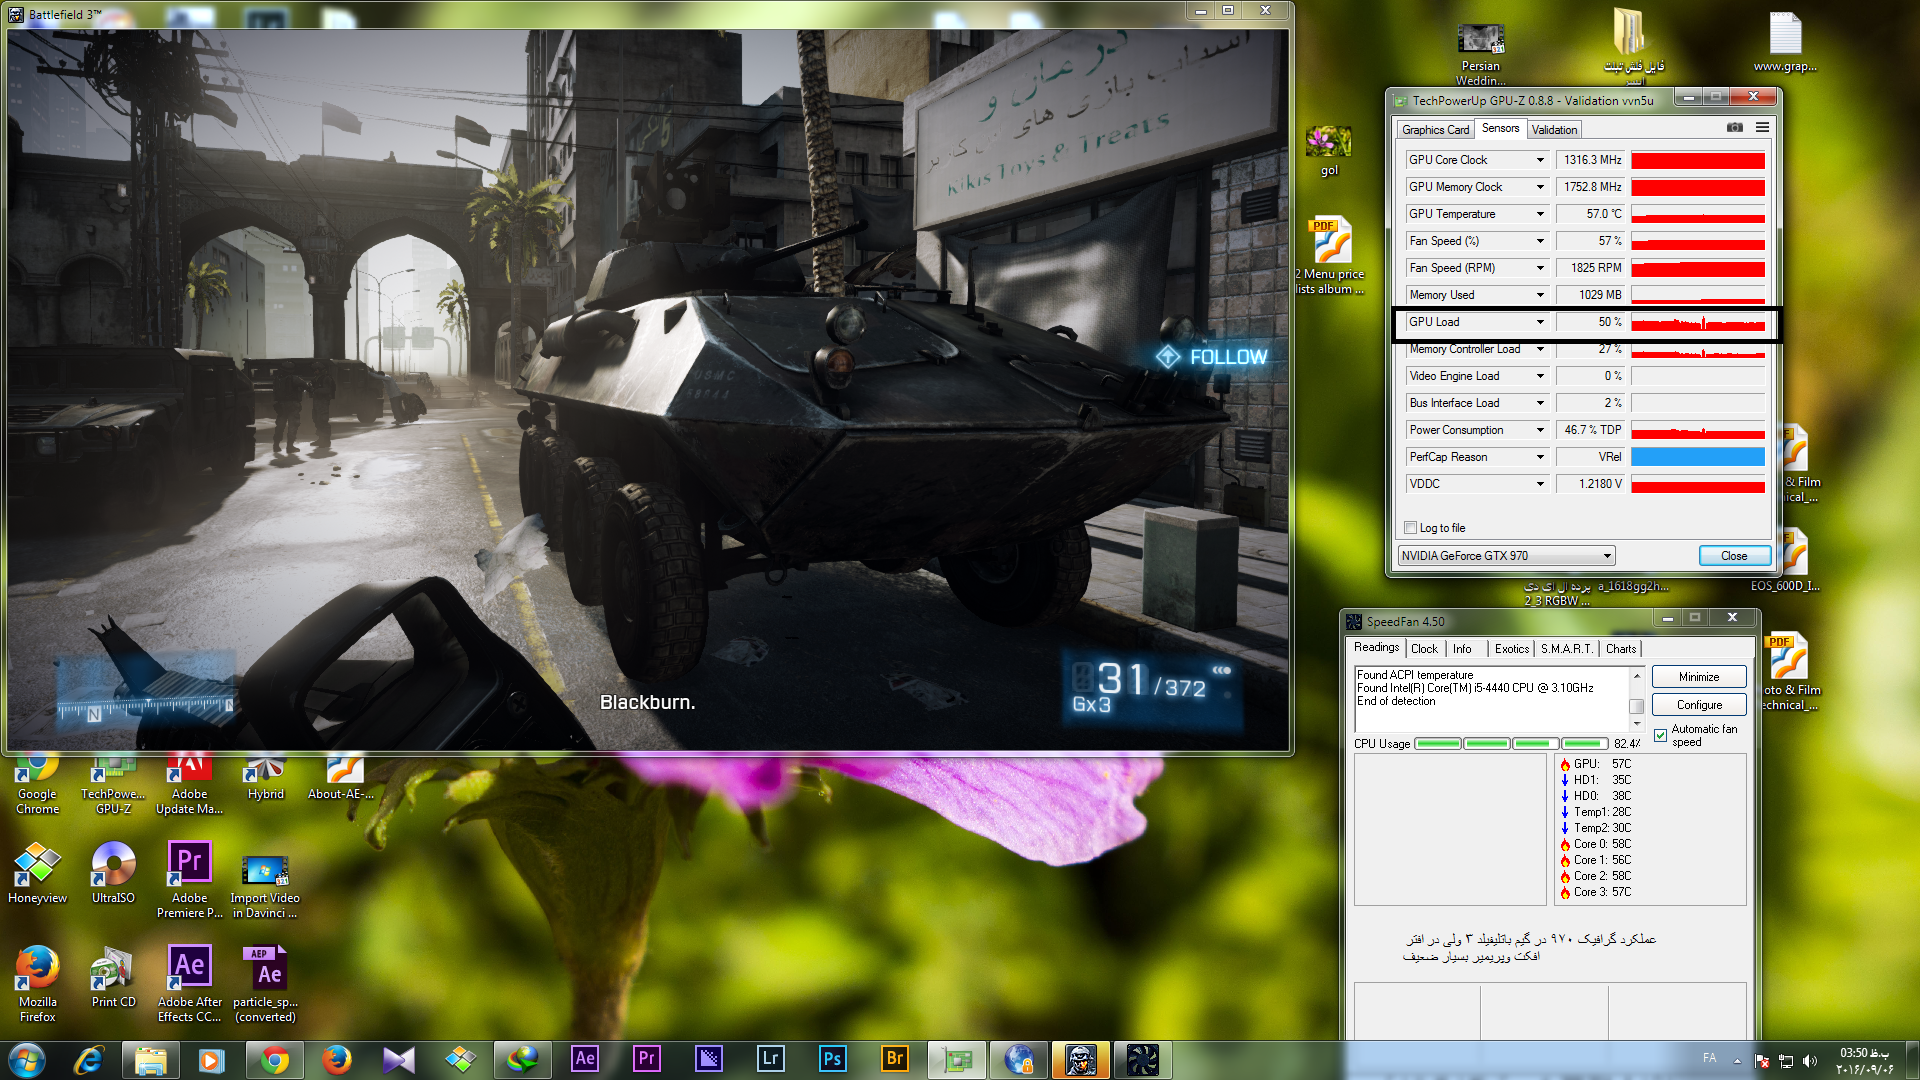Screen dimensions: 1920x1080
Task: Expand VDDC sensor dropdown
Action: pyautogui.click(x=1540, y=484)
